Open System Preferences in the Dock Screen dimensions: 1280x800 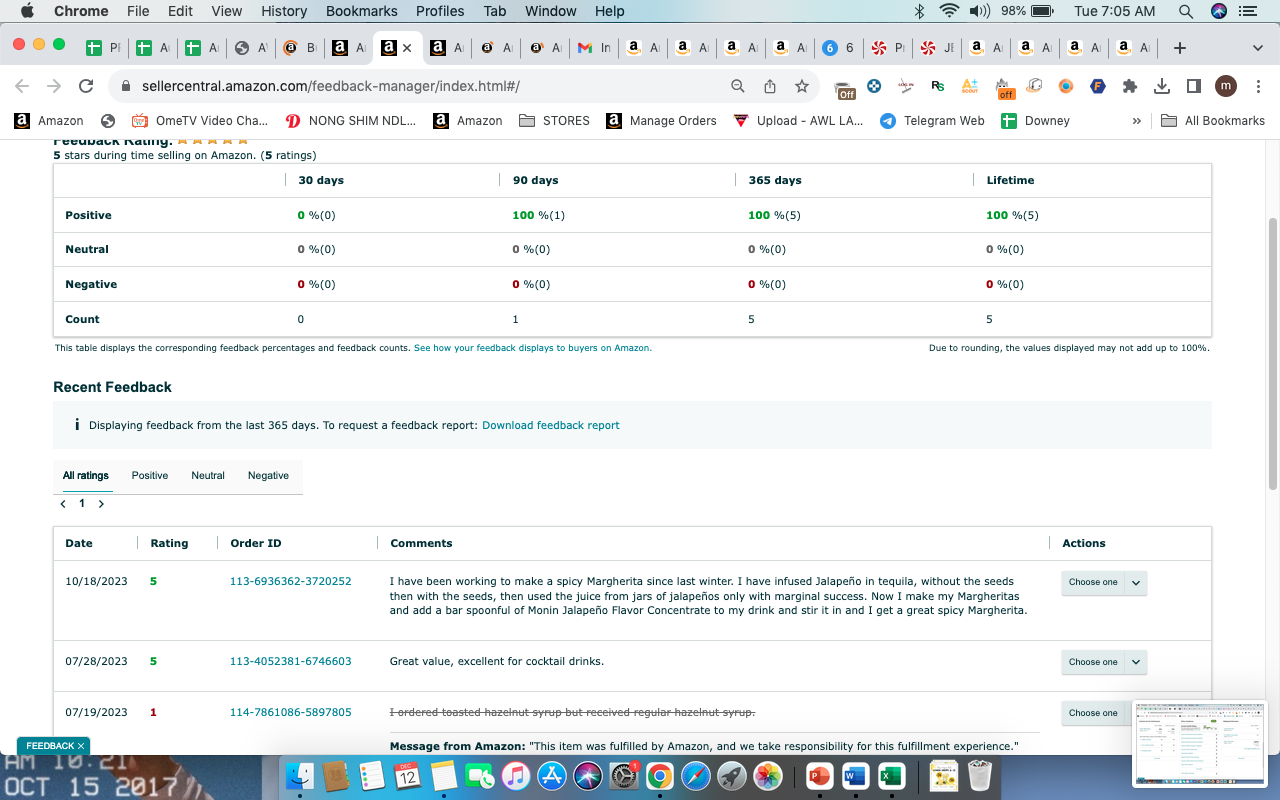point(624,776)
